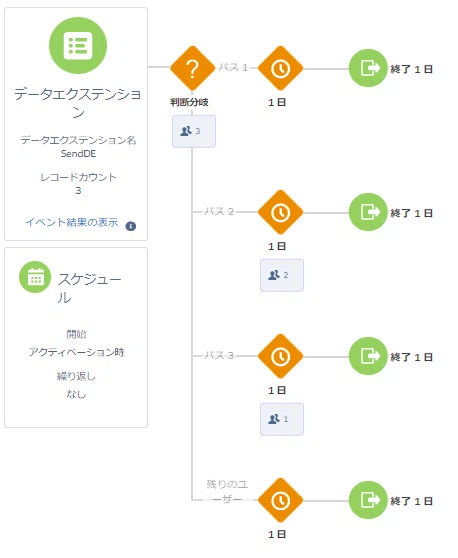Select the wait clock on 残りのユーザー path
The height and width of the screenshot is (558, 458).
(280, 500)
